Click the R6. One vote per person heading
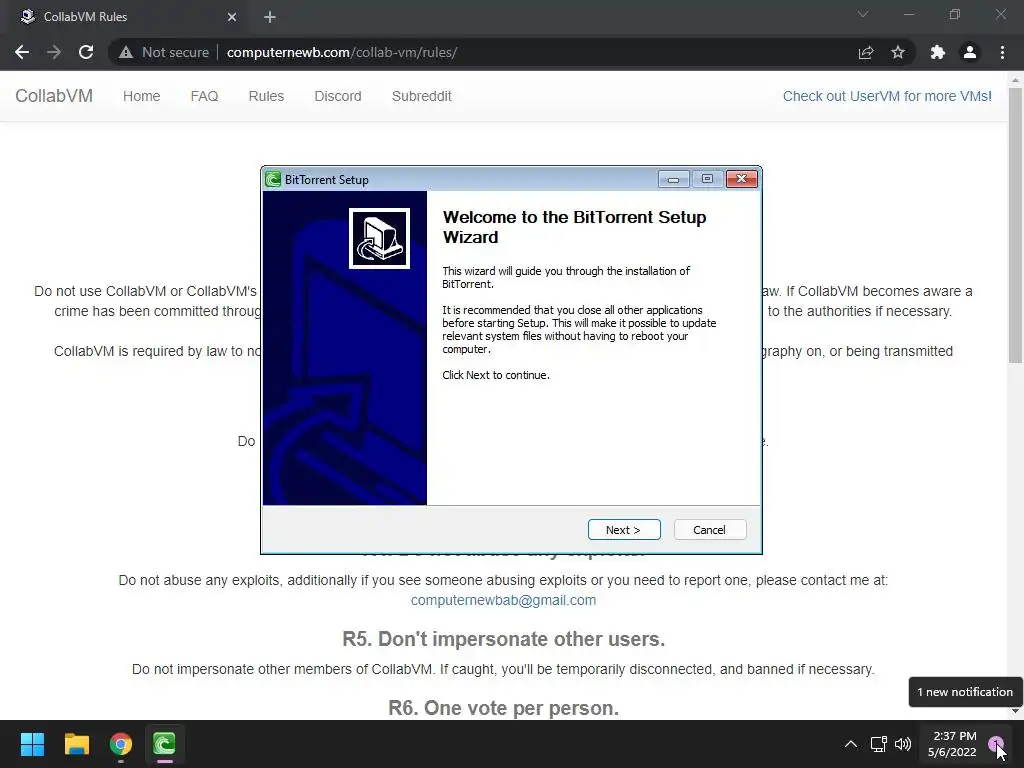The height and width of the screenshot is (768, 1024). (x=504, y=708)
